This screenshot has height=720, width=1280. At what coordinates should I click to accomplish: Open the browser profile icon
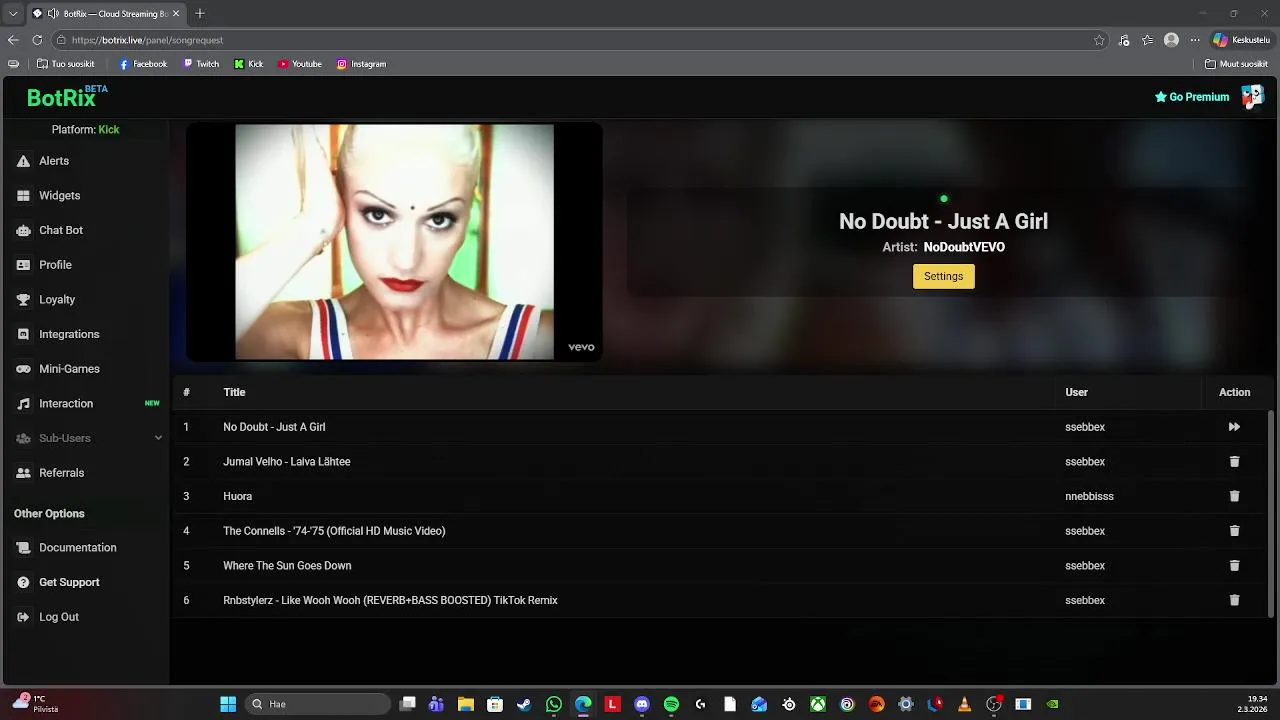pyautogui.click(x=1171, y=40)
